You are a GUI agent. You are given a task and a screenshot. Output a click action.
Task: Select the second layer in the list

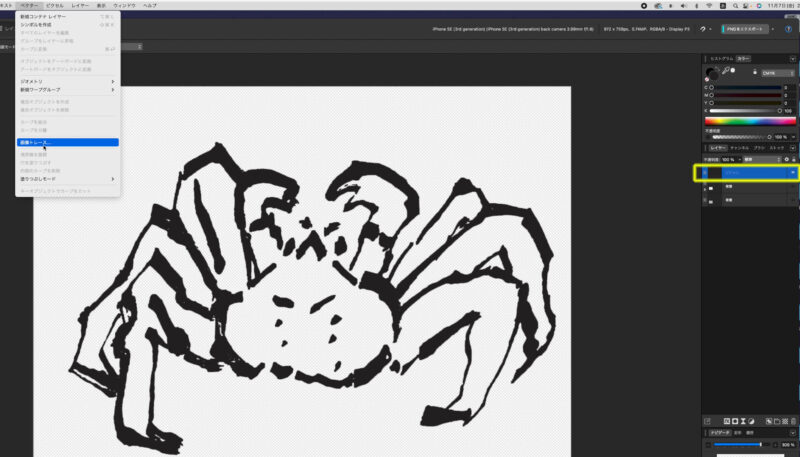[x=748, y=187]
